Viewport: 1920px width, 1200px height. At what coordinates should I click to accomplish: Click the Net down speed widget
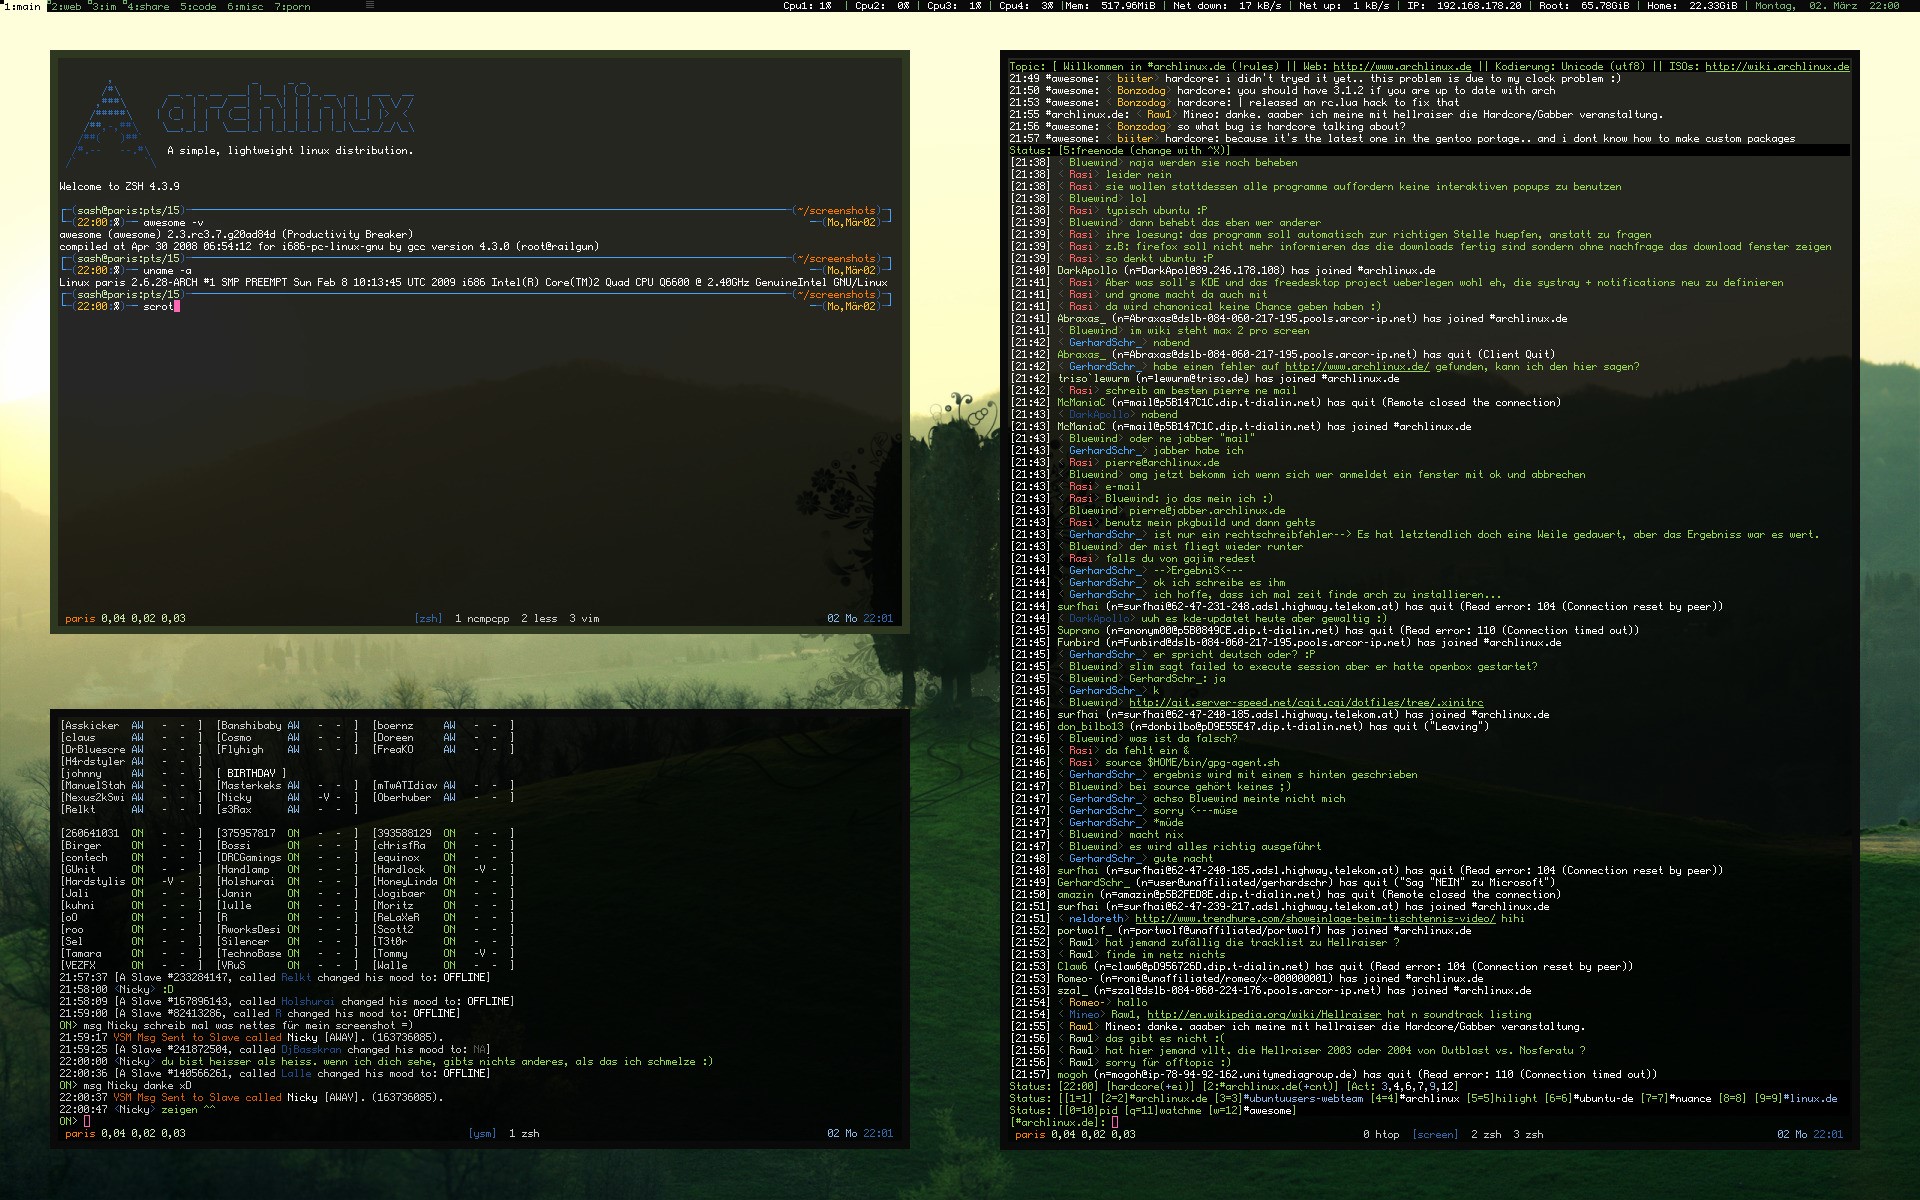[1228, 6]
